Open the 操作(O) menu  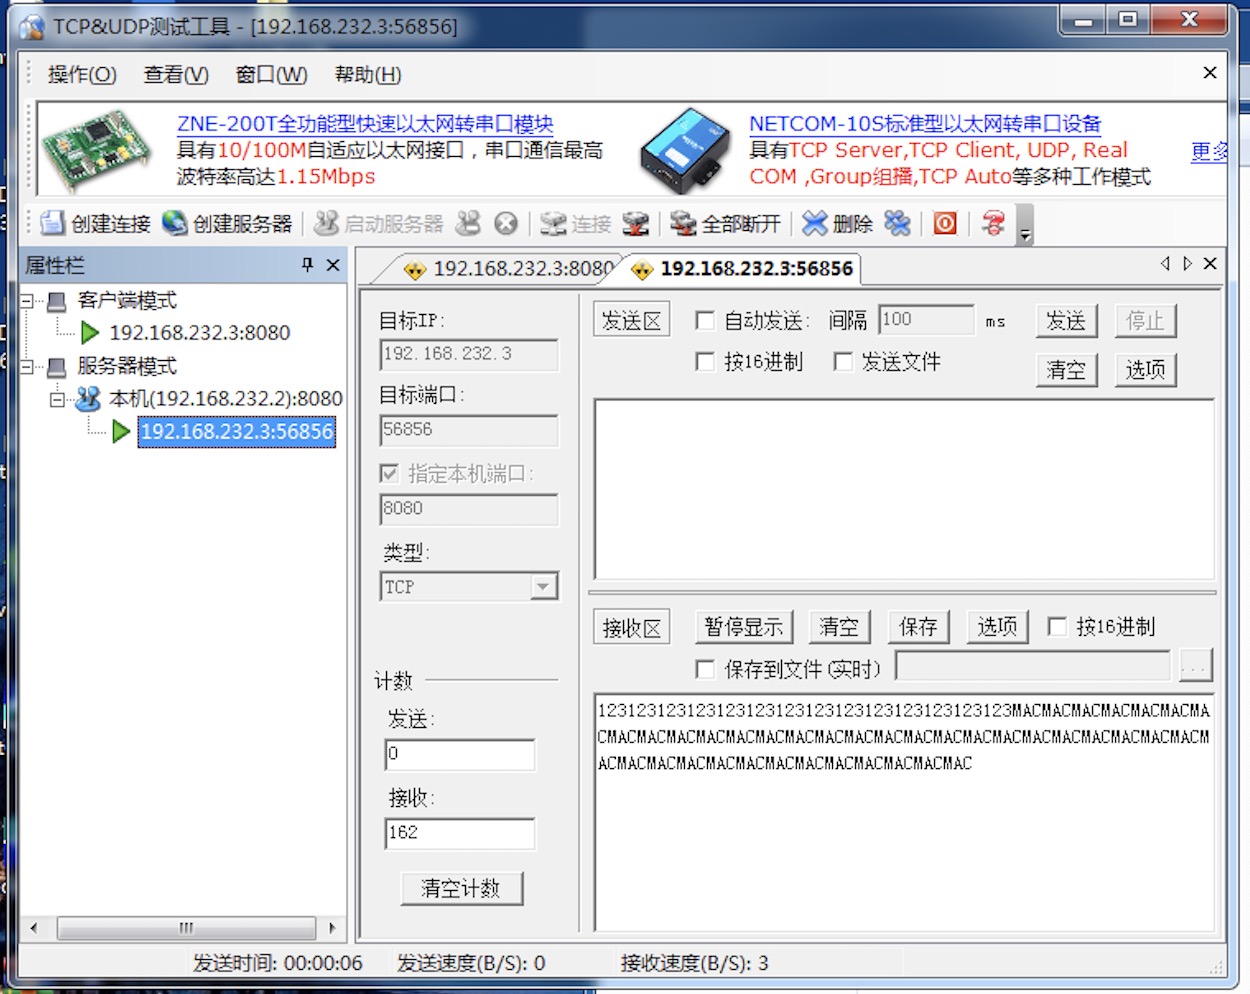82,75
